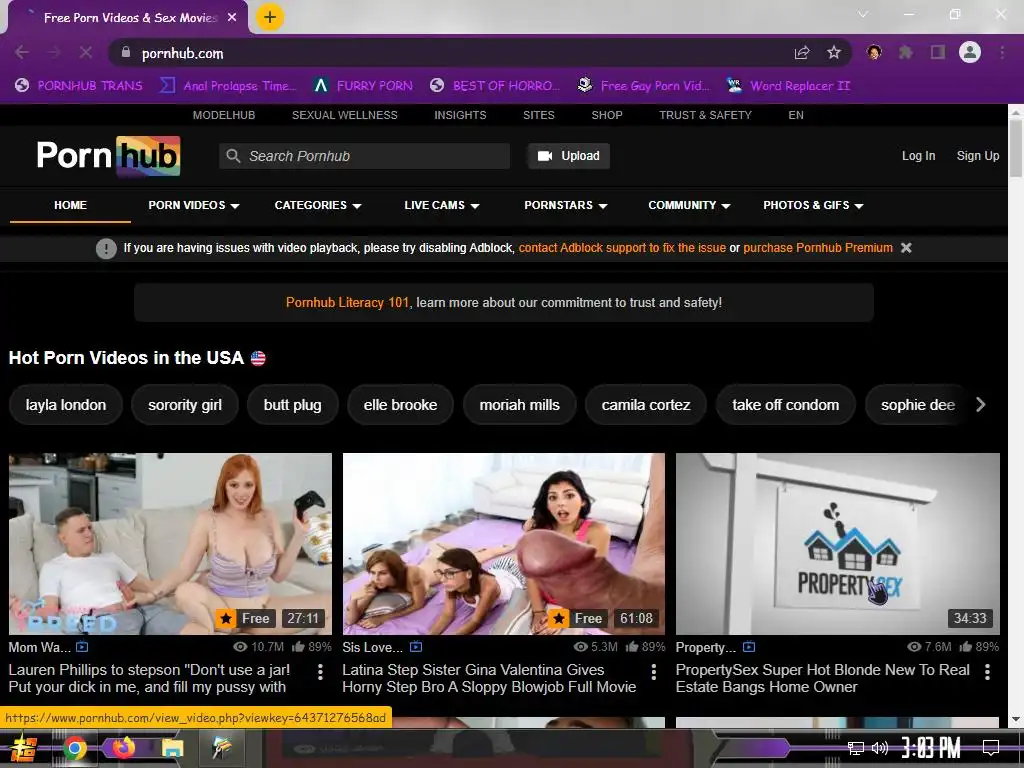This screenshot has width=1024, height=768.
Task: Click the page vertical scrollbar thumb
Action: coord(1016,148)
